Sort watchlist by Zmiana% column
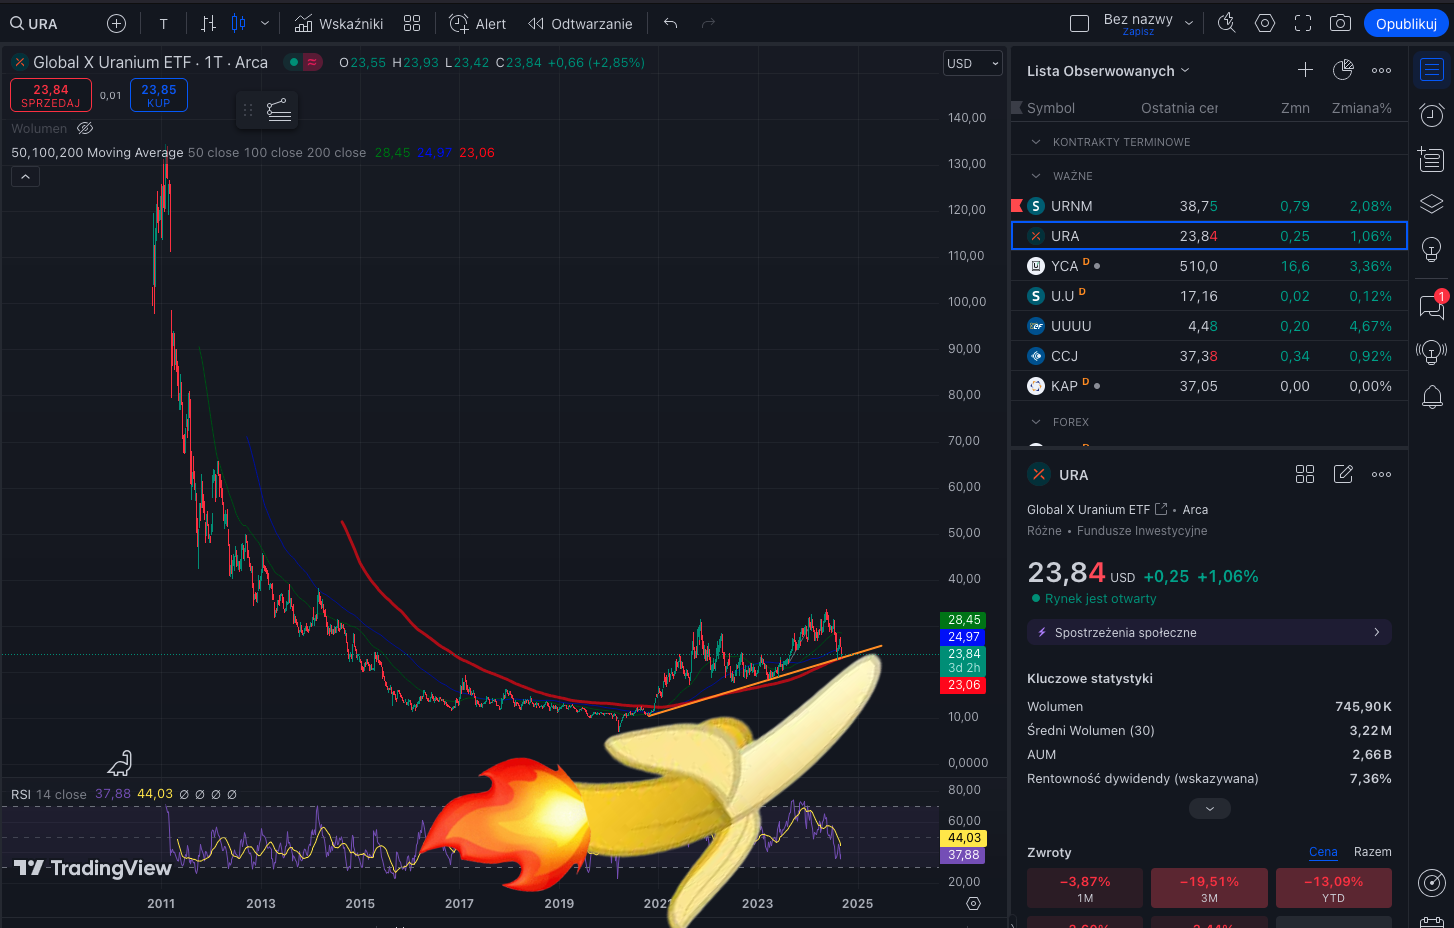 point(1361,108)
